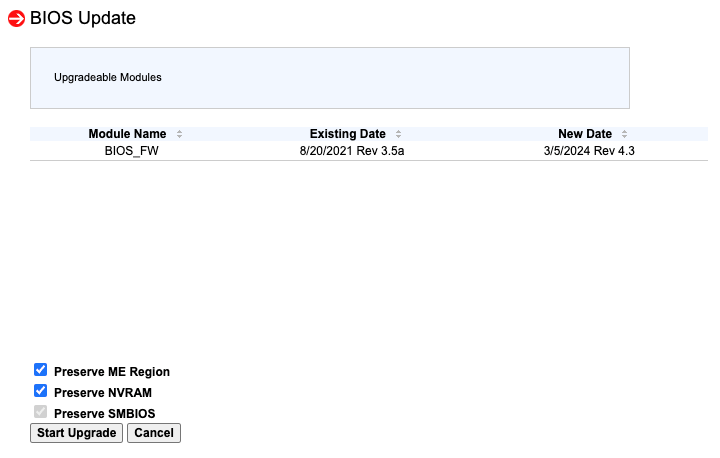The height and width of the screenshot is (458, 720).
Task: Click the sort arrows next to New Date
Action: click(x=624, y=134)
